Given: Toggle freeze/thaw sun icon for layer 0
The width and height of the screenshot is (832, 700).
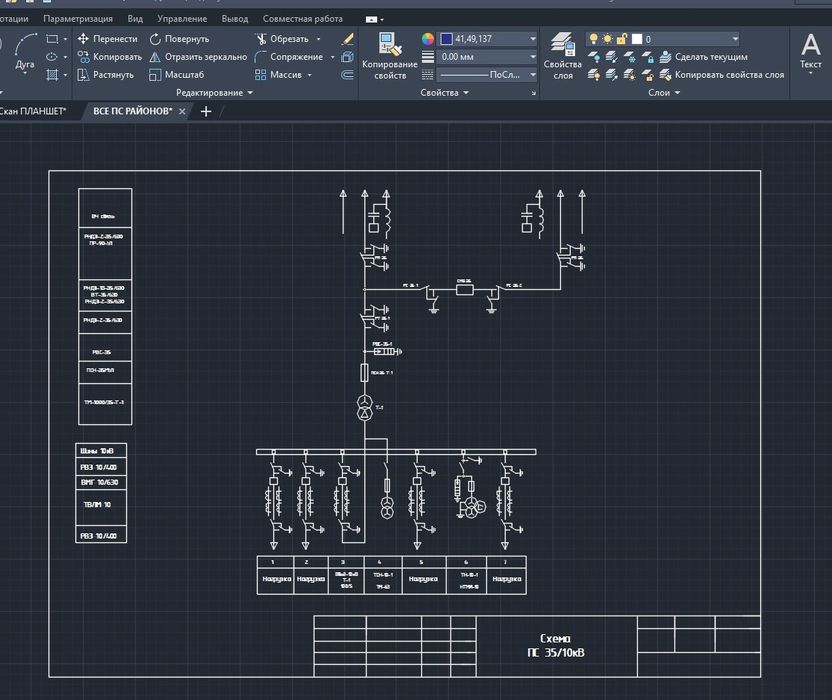Looking at the screenshot, I should click(608, 39).
